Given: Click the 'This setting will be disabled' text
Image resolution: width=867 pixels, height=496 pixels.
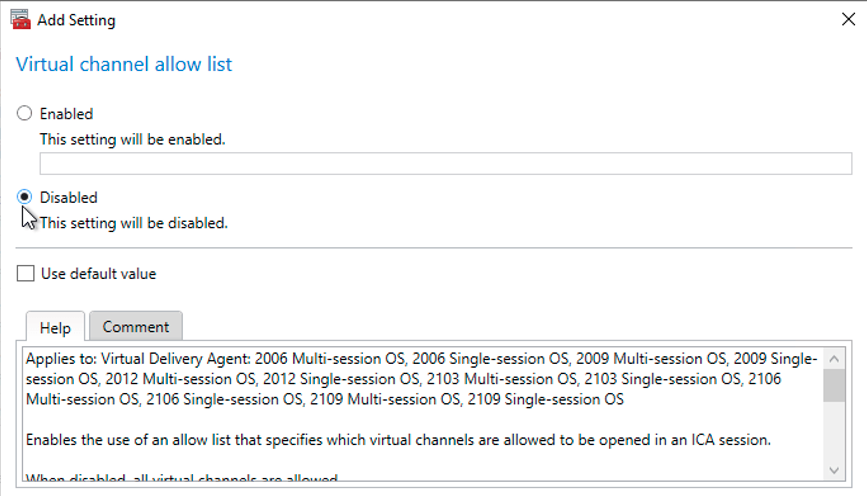Looking at the screenshot, I should pyautogui.click(x=134, y=223).
